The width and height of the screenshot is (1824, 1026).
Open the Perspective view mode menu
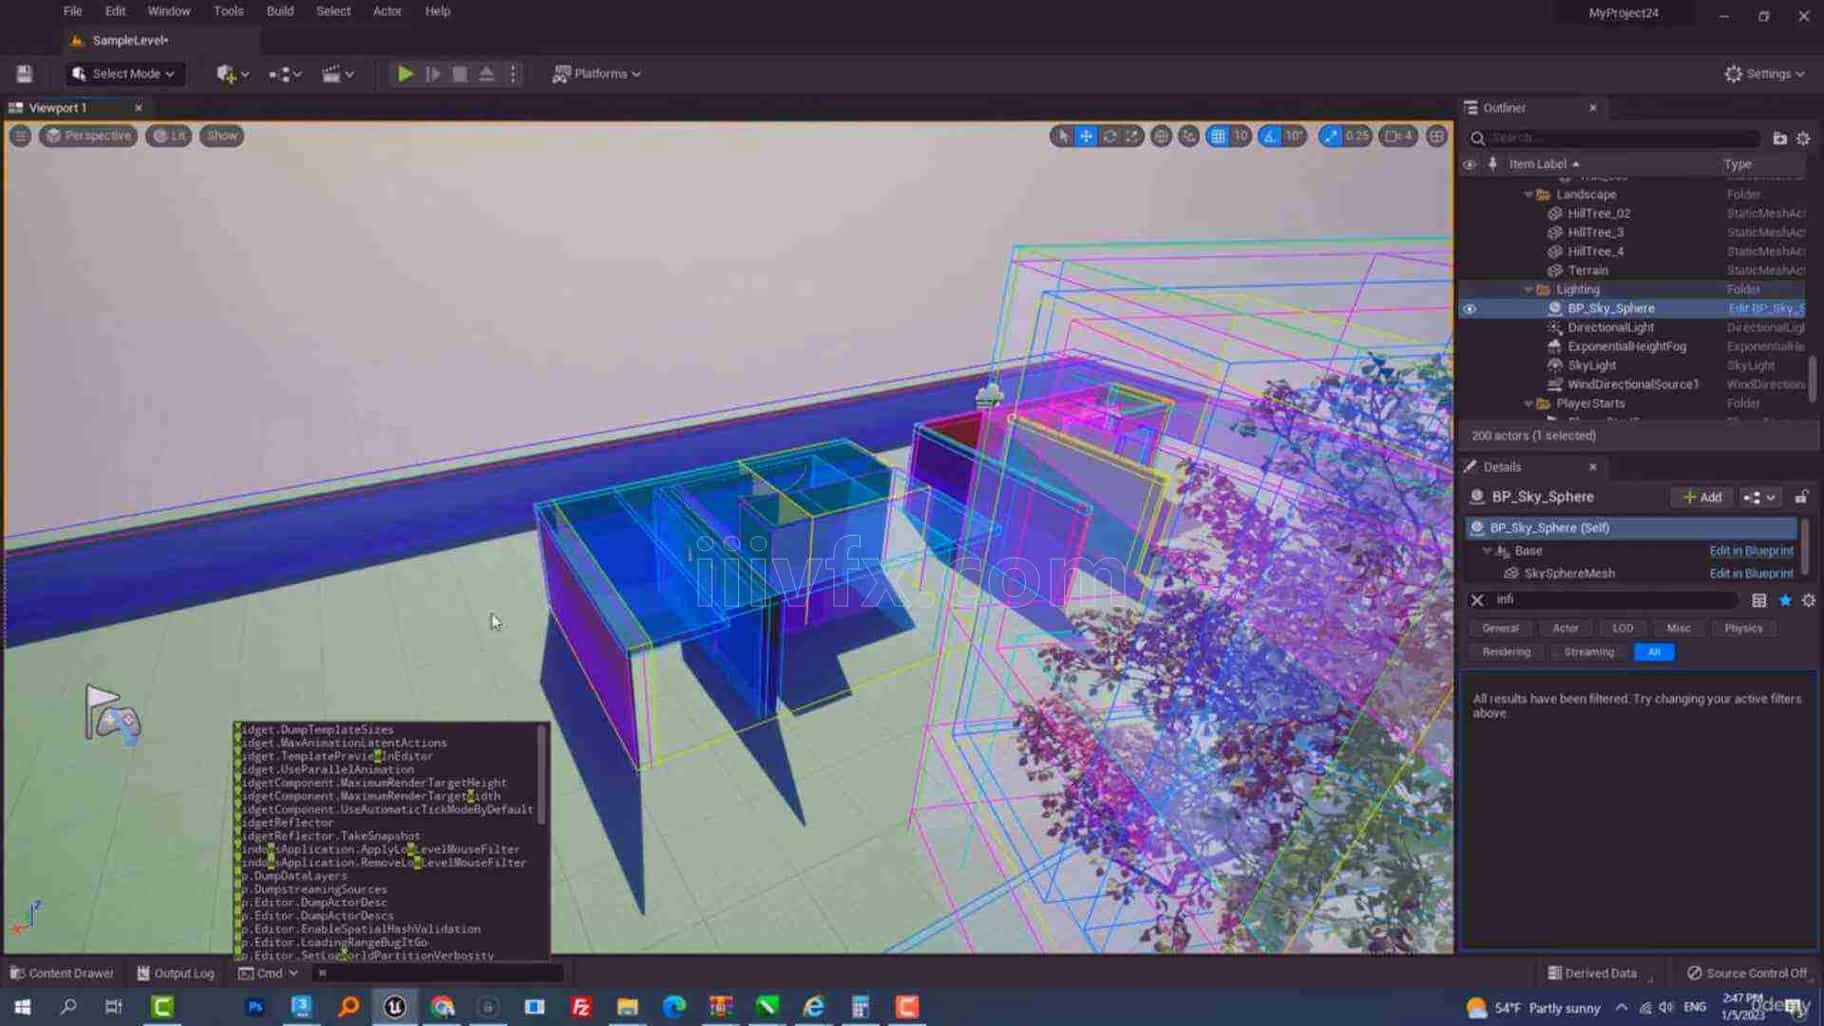(x=89, y=136)
